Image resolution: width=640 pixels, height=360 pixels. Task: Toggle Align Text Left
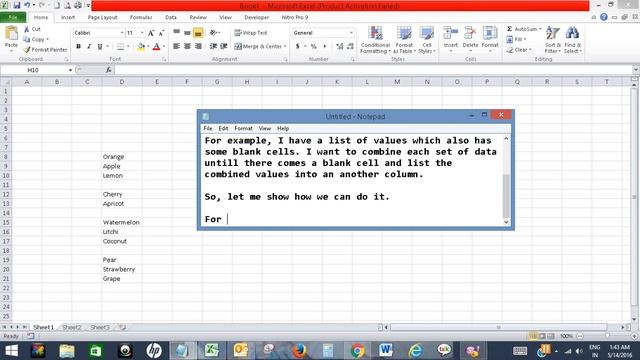tap(176, 47)
